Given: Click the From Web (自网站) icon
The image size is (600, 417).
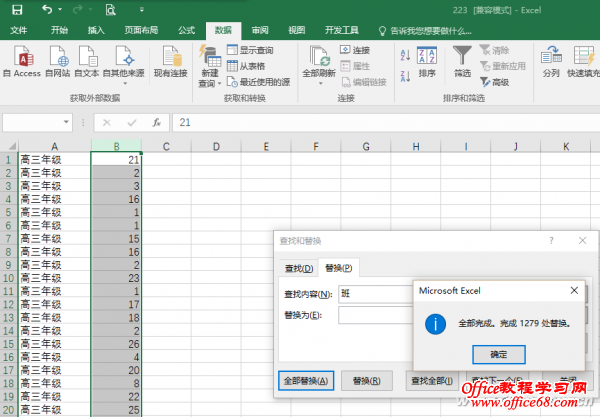Looking at the screenshot, I should [x=59, y=60].
